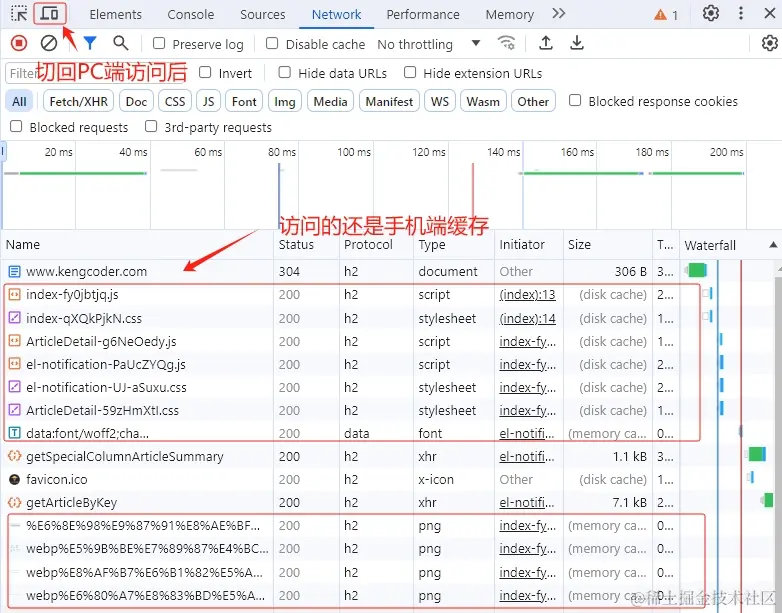Select the www.kengcoder.com request
Image resolution: width=782 pixels, height=613 pixels.
pos(86,271)
